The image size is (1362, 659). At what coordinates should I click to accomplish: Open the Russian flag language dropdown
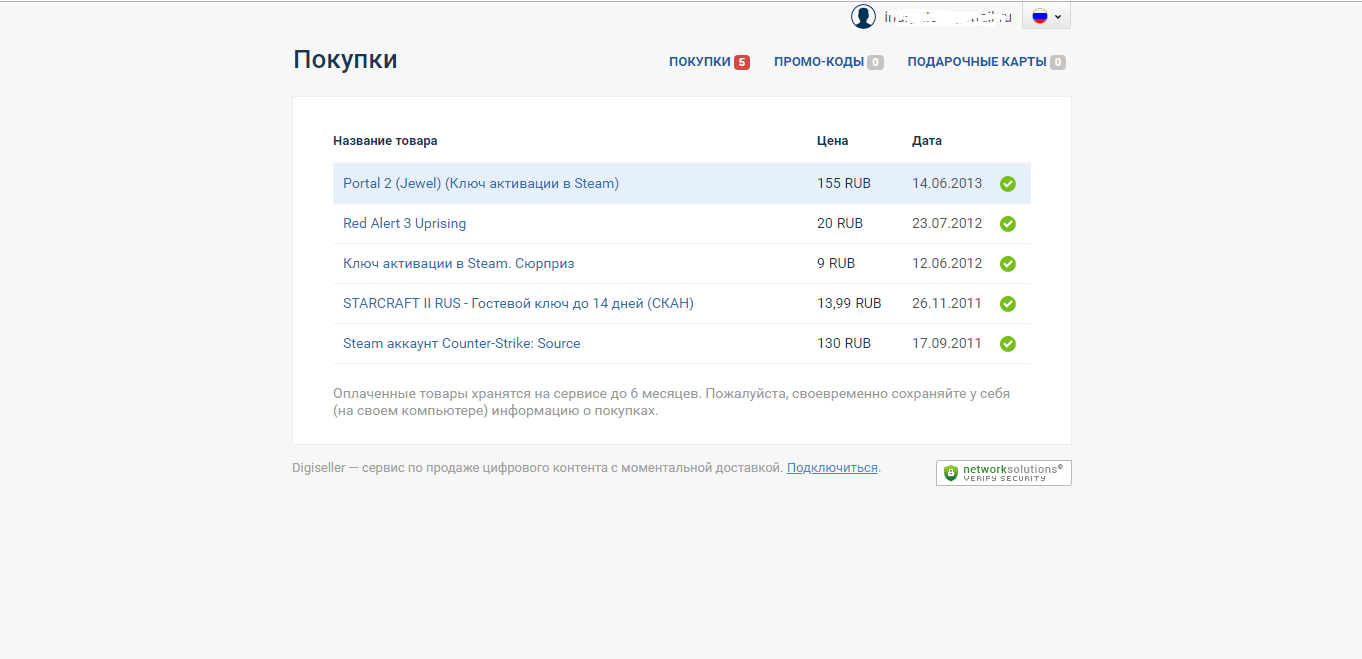tap(1046, 16)
